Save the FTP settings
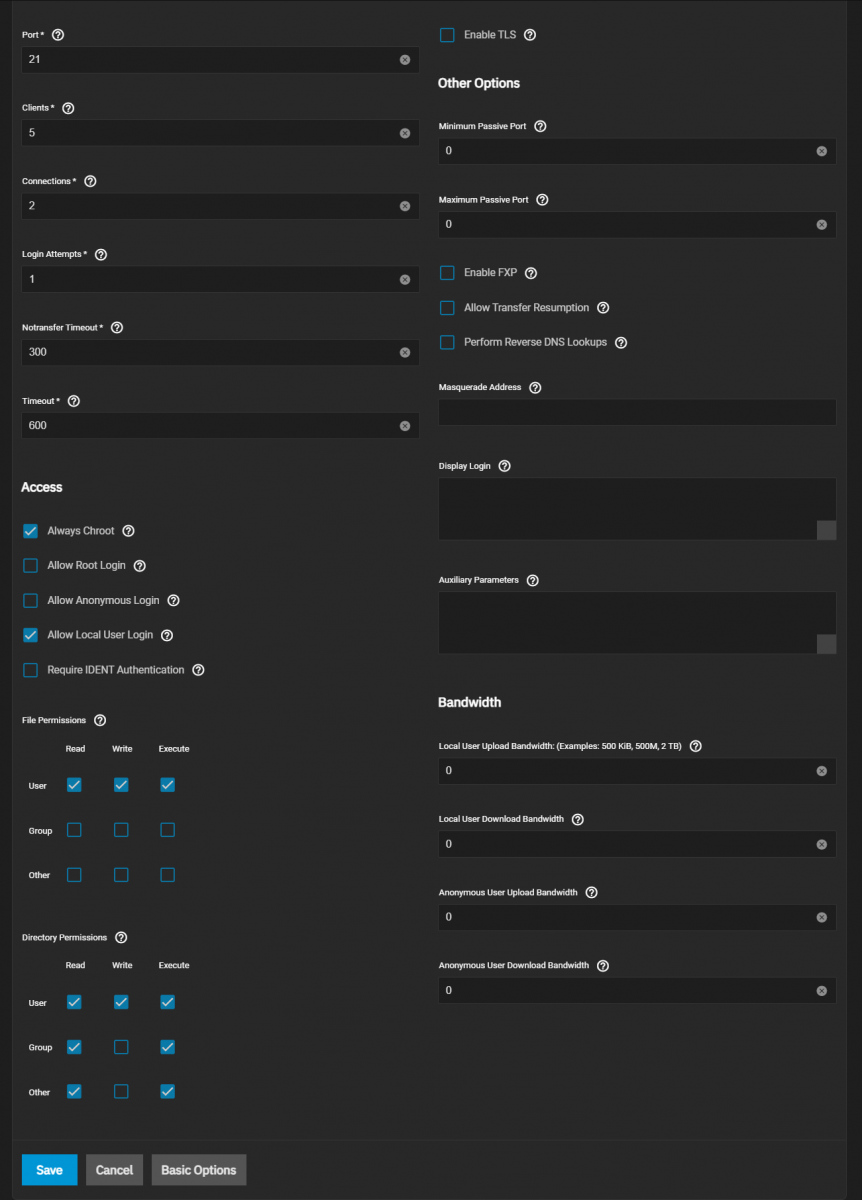The width and height of the screenshot is (862, 1200). coord(49,1170)
